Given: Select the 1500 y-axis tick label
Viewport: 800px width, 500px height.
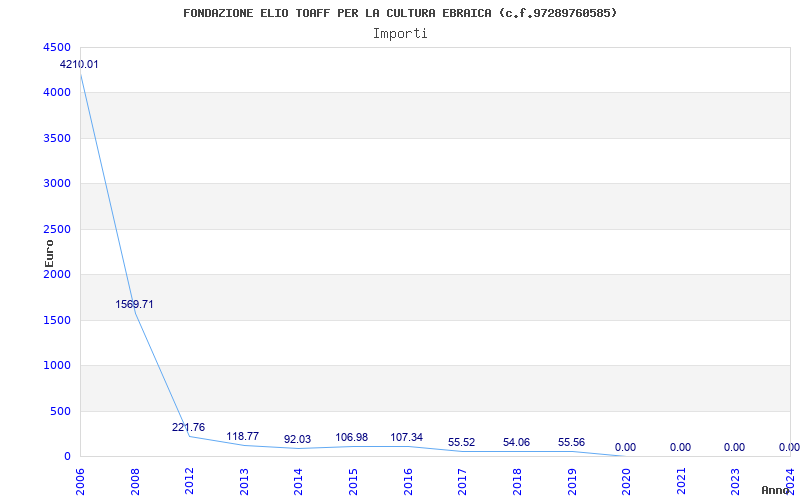Looking at the screenshot, I should (58, 320).
